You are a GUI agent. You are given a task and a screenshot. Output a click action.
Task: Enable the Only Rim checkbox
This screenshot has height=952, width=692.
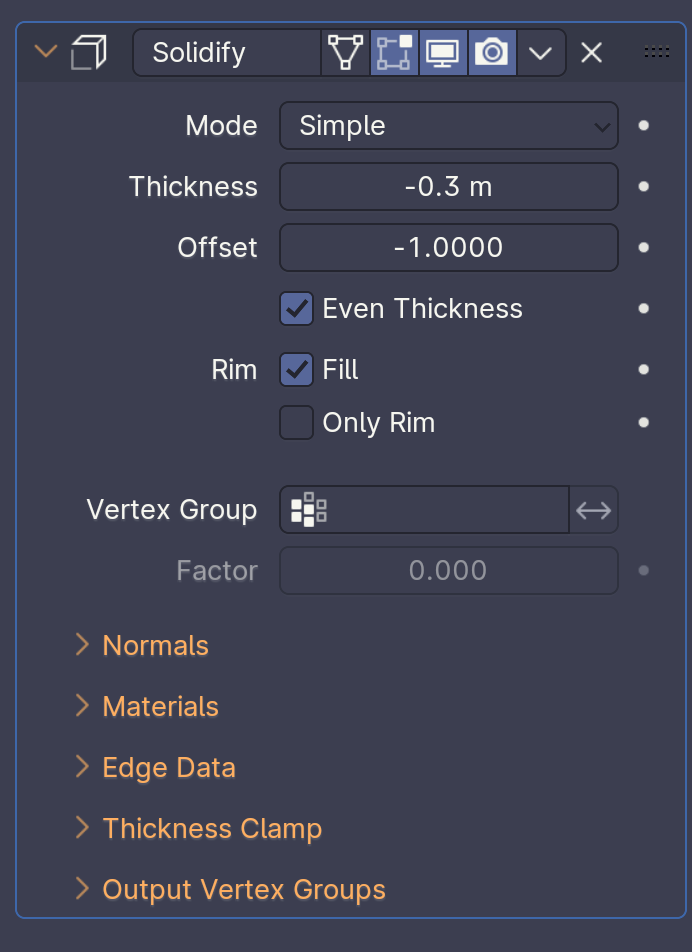coord(297,423)
